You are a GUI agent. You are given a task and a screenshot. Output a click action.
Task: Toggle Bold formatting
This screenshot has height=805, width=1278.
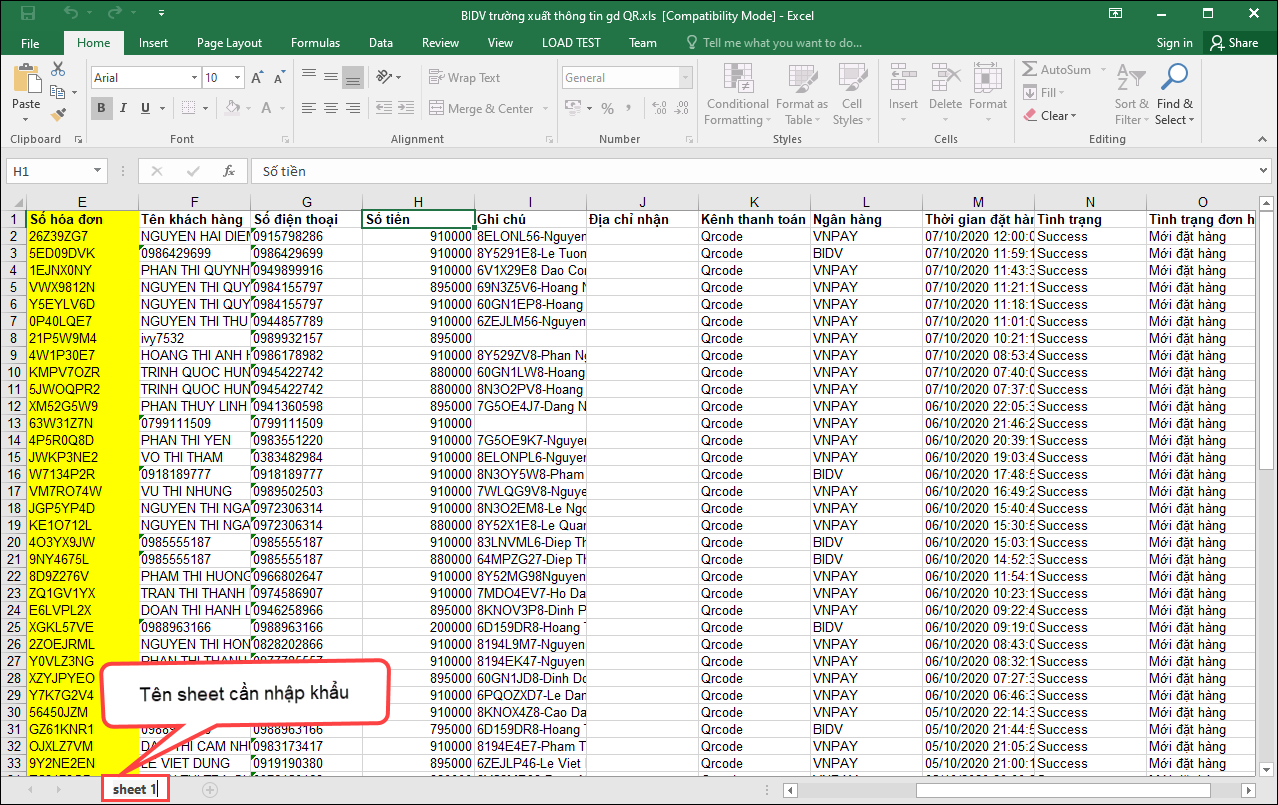point(101,108)
